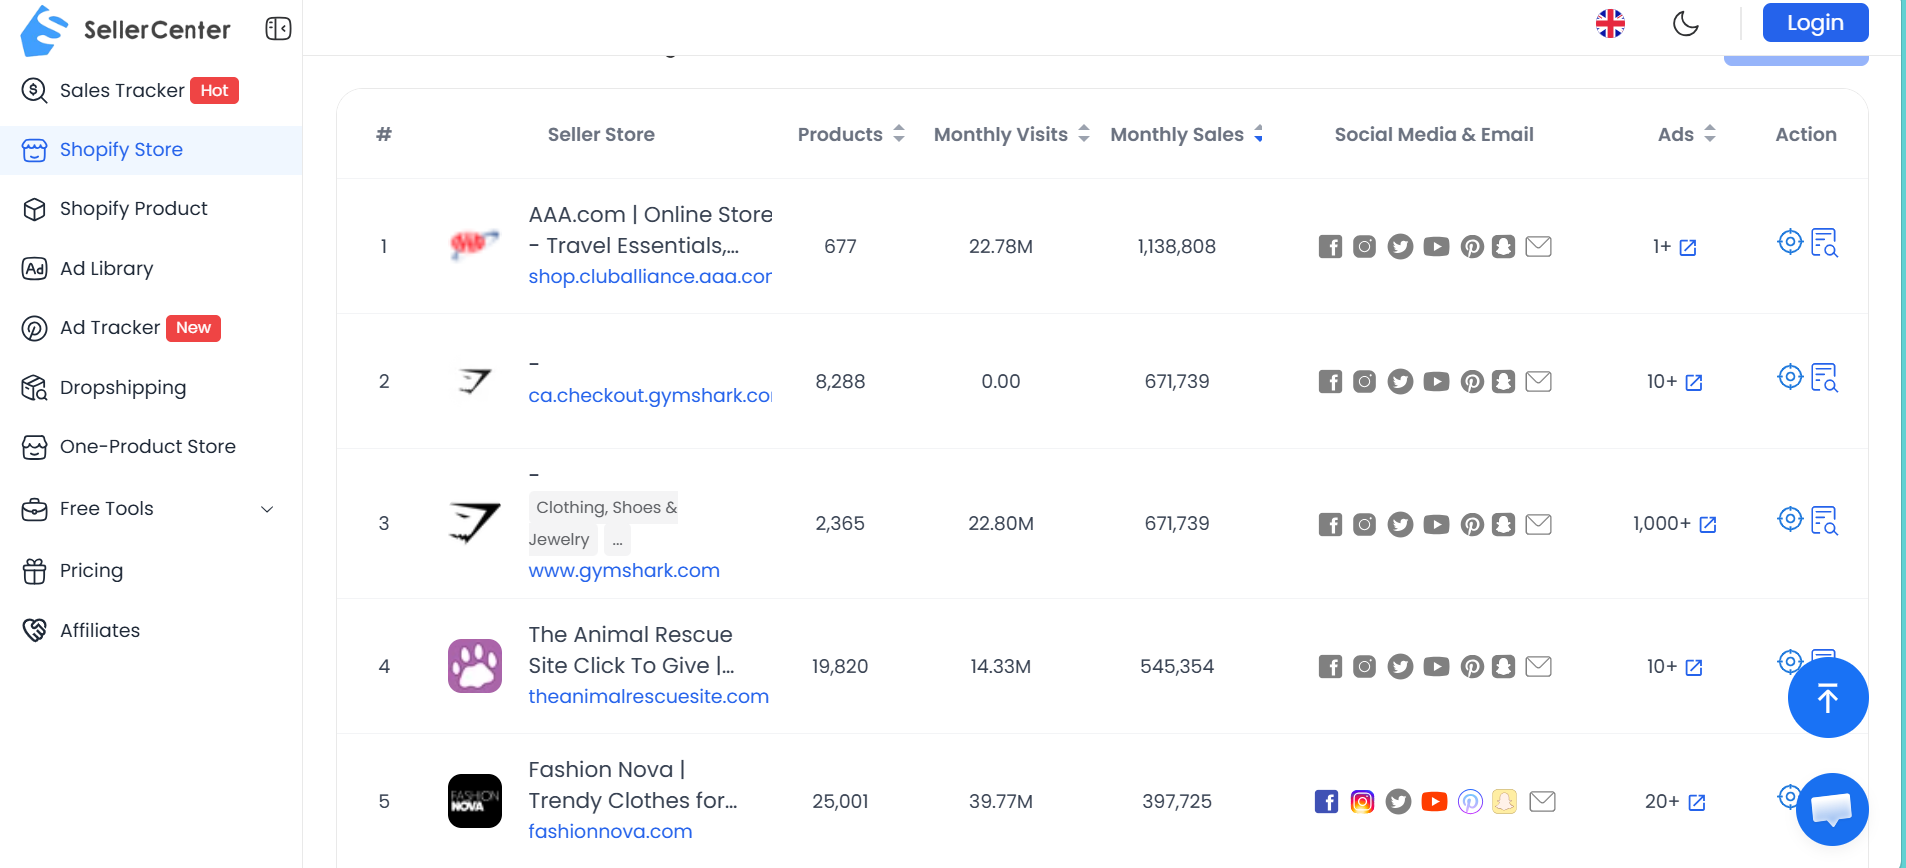The width and height of the screenshot is (1906, 868).
Task: Open YouTube icon for ca.checkout.gymshark row
Action: pos(1436,382)
